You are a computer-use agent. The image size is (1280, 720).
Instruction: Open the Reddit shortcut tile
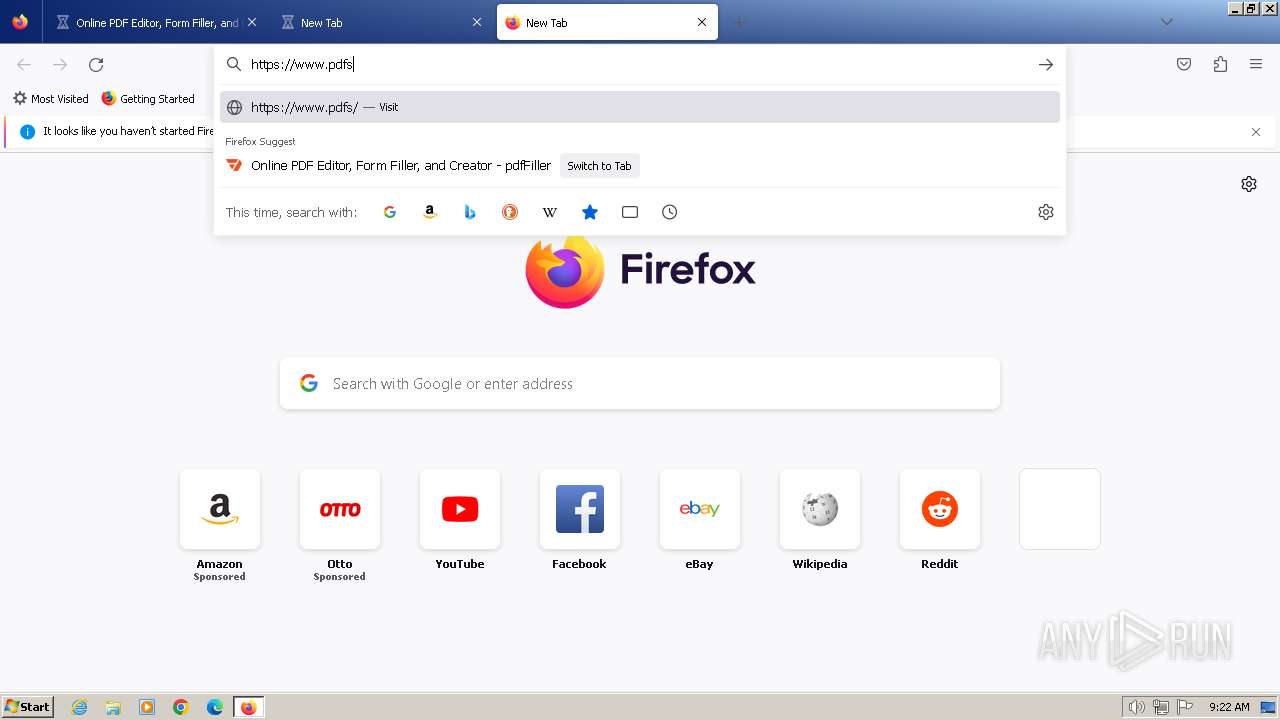point(940,509)
